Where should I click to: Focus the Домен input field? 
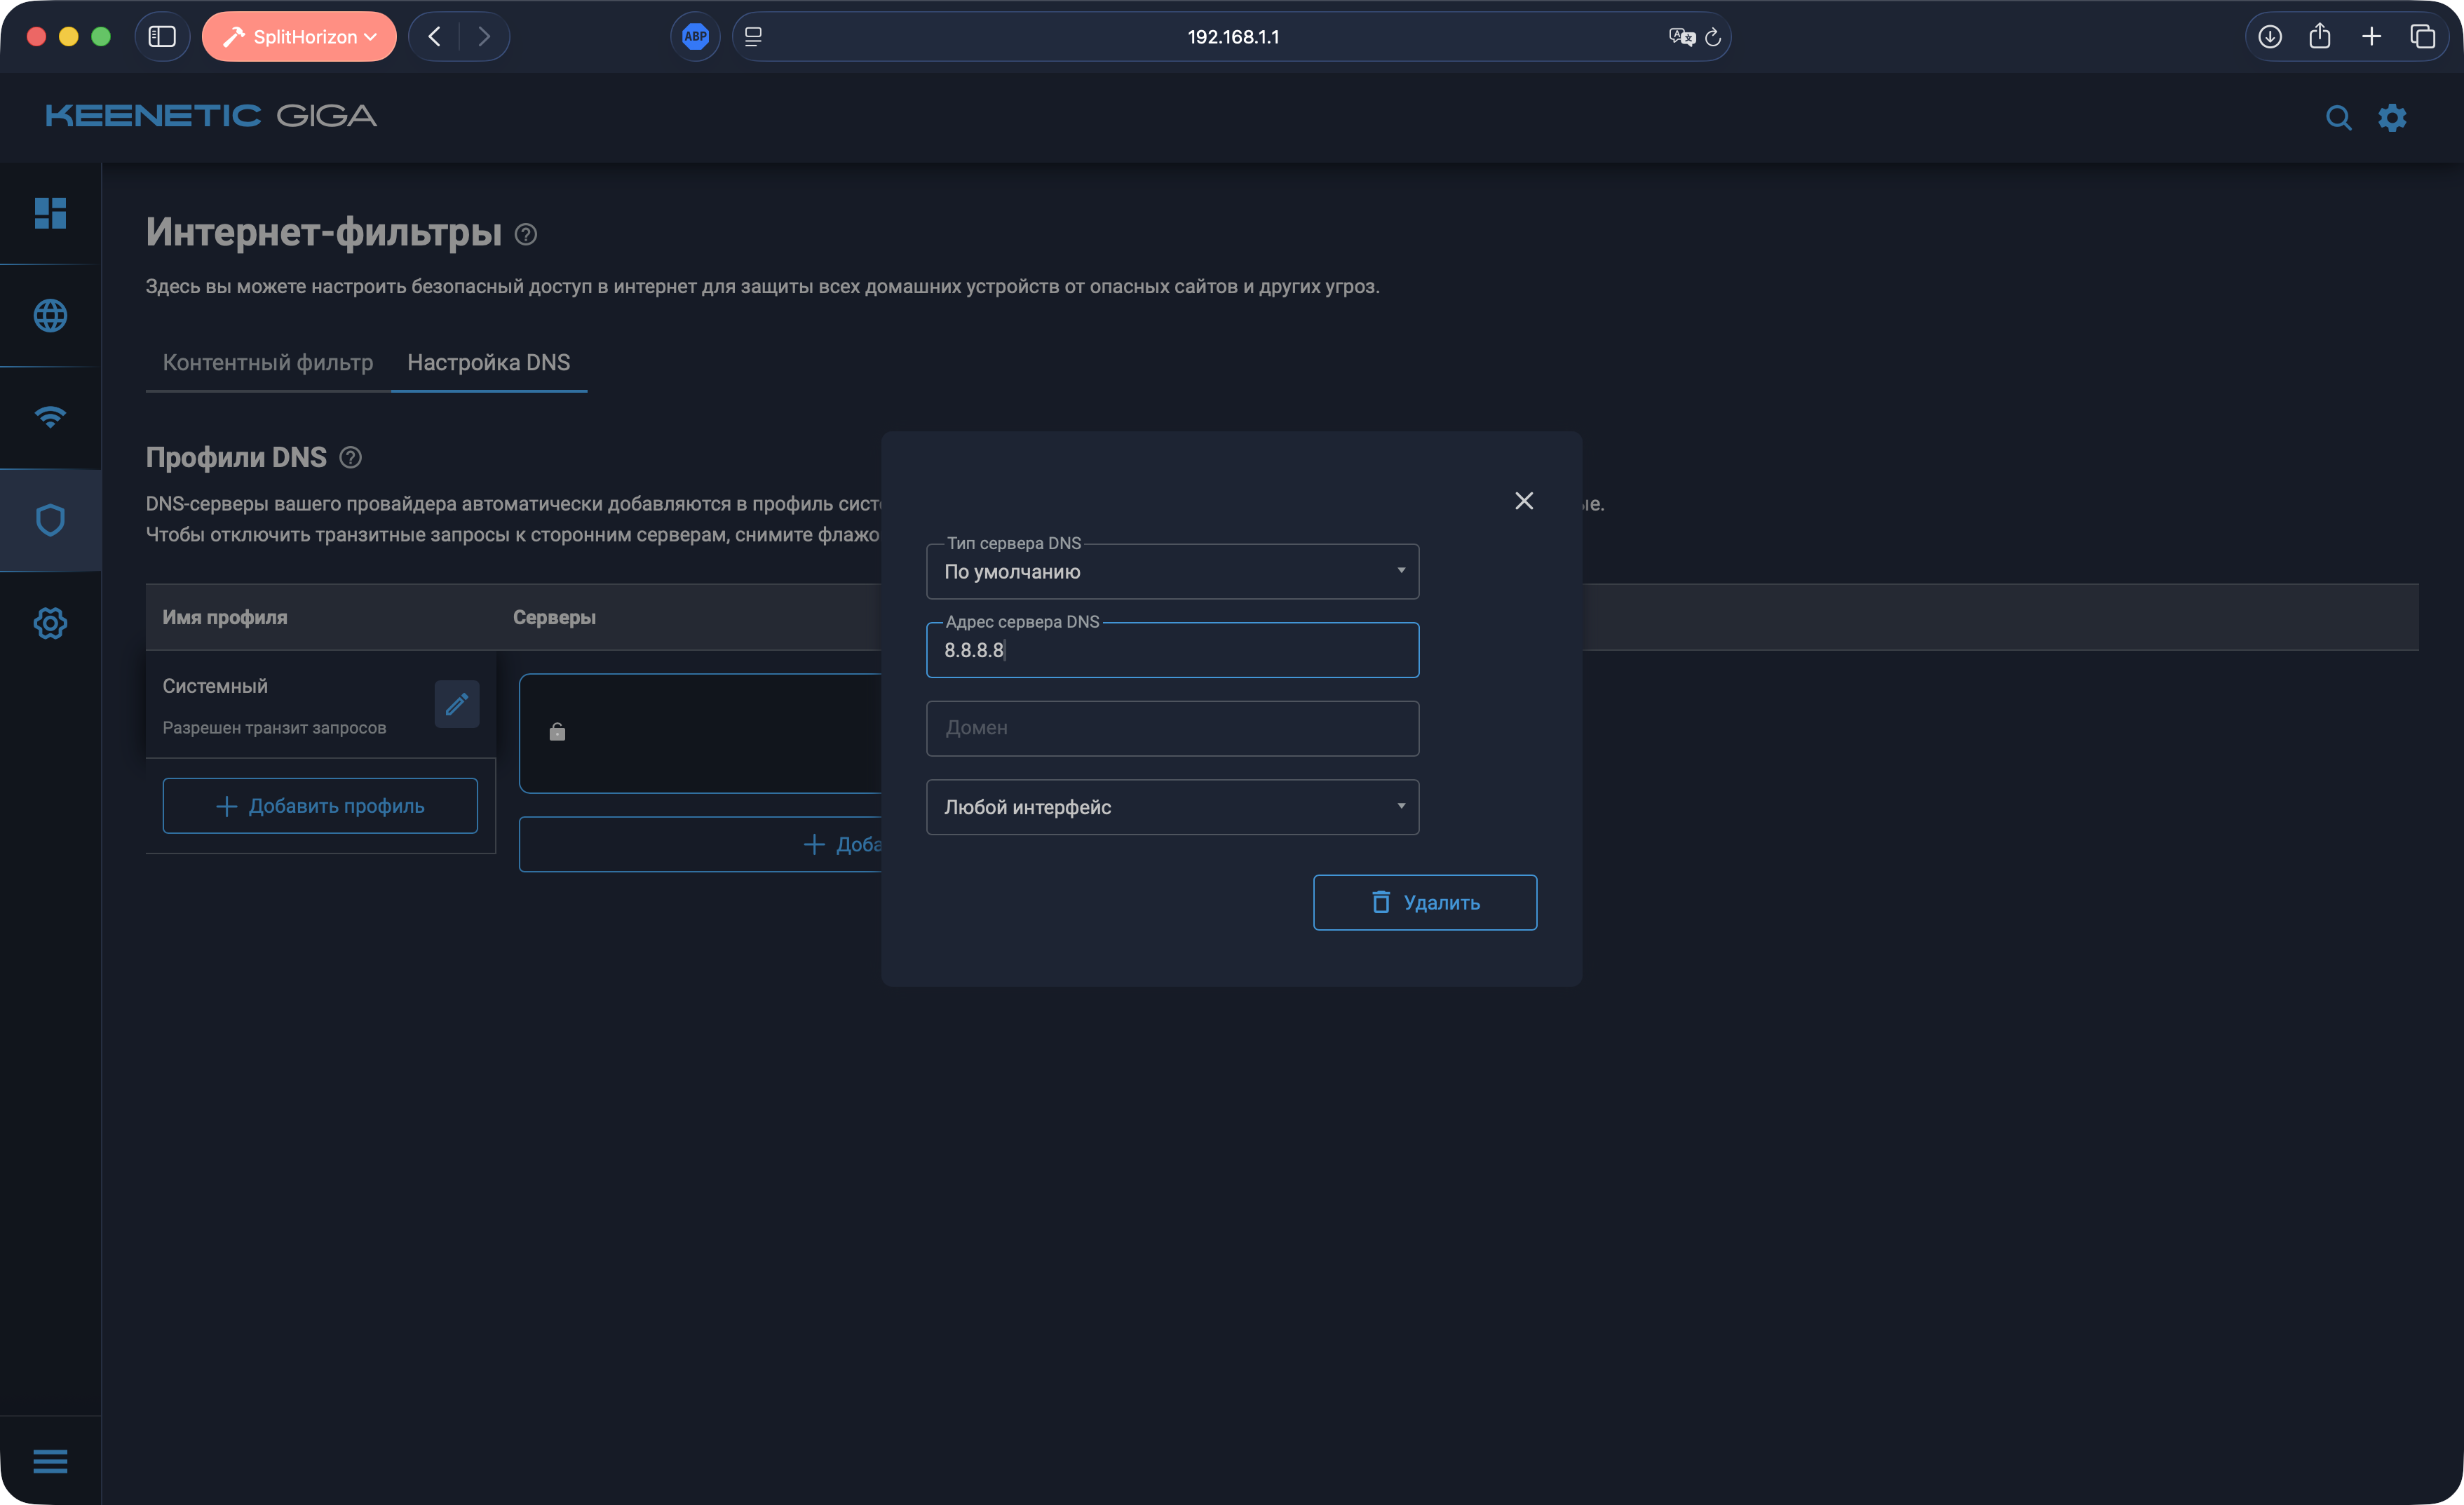(x=1172, y=728)
